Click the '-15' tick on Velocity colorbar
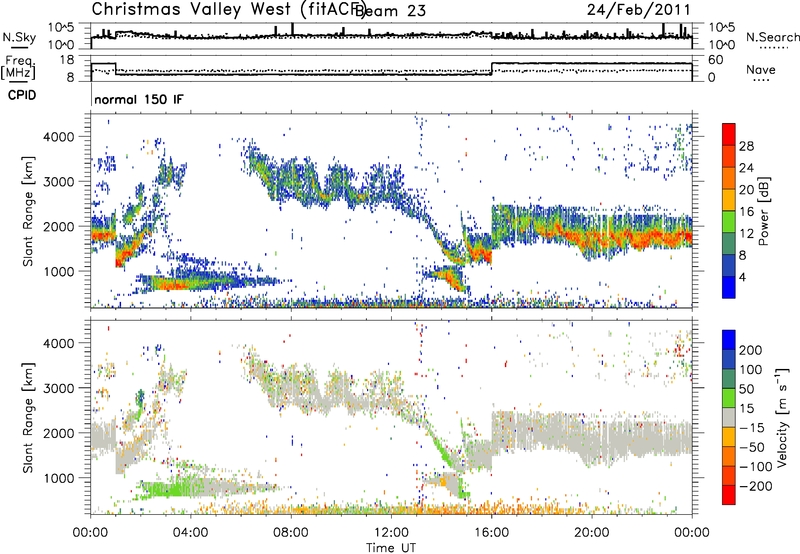The image size is (800, 554). coord(752,427)
